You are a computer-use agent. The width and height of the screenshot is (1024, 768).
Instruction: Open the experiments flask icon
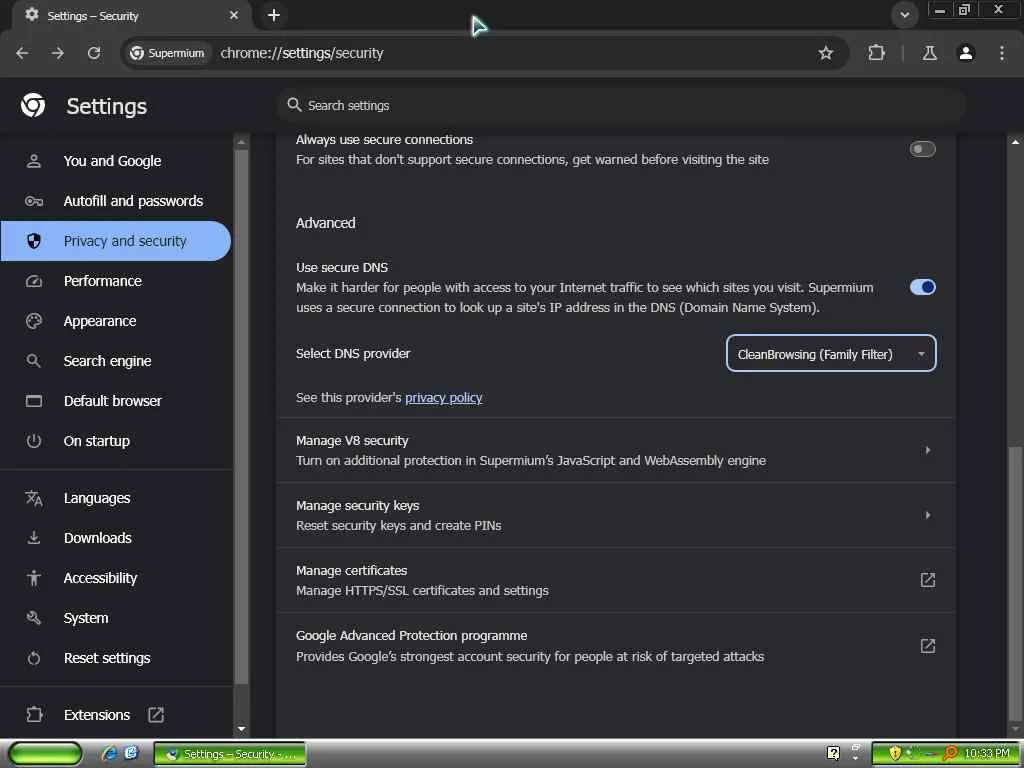tap(929, 53)
